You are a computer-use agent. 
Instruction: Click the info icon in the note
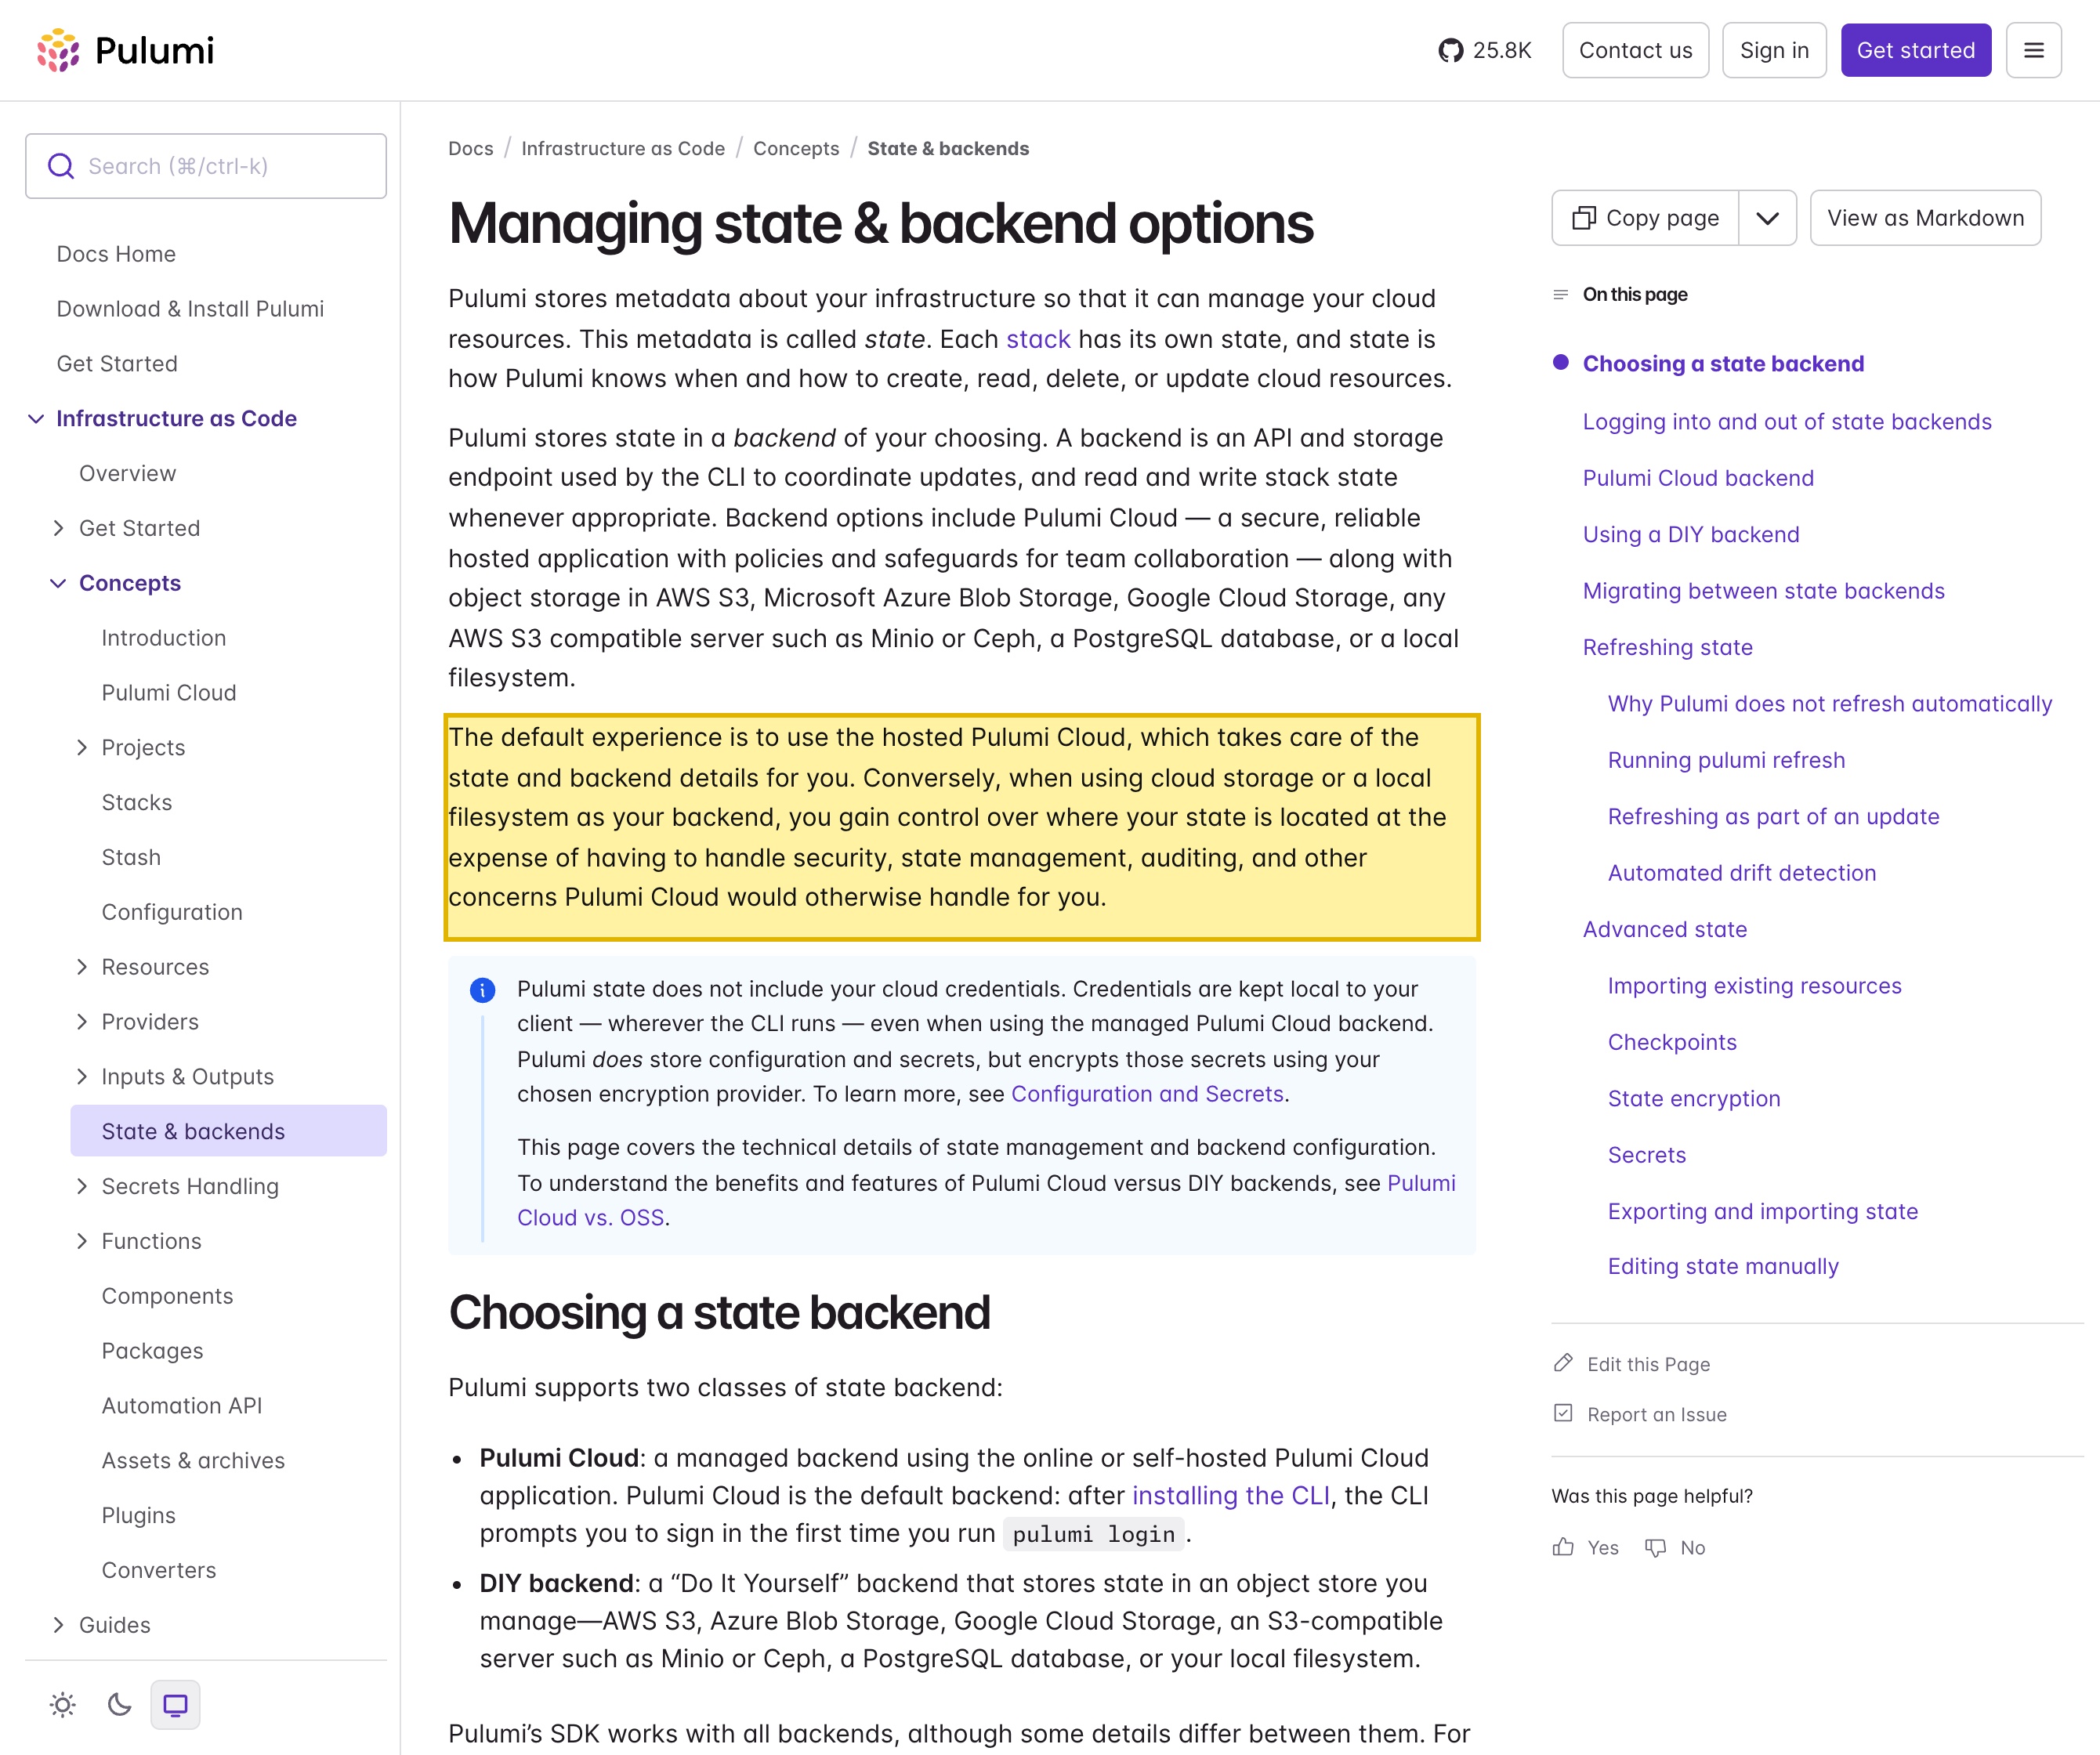pos(482,990)
